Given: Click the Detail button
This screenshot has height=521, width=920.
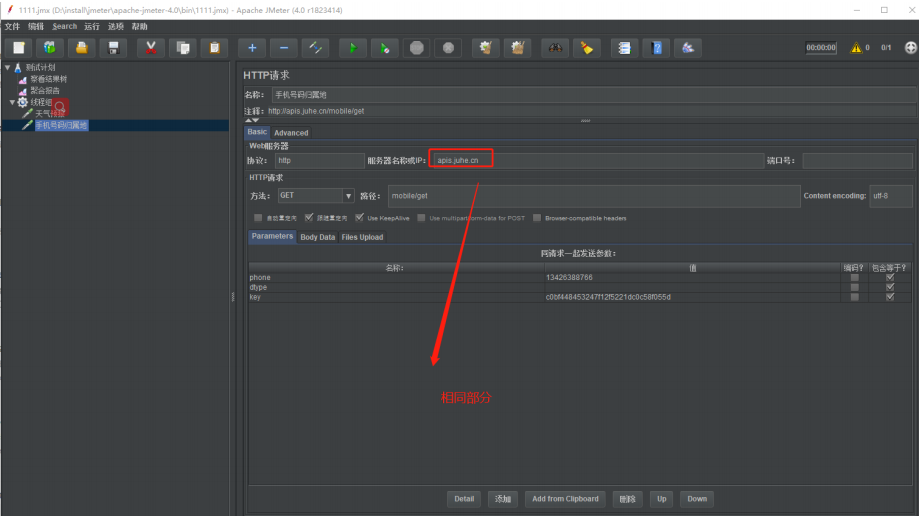Looking at the screenshot, I should pyautogui.click(x=464, y=499).
